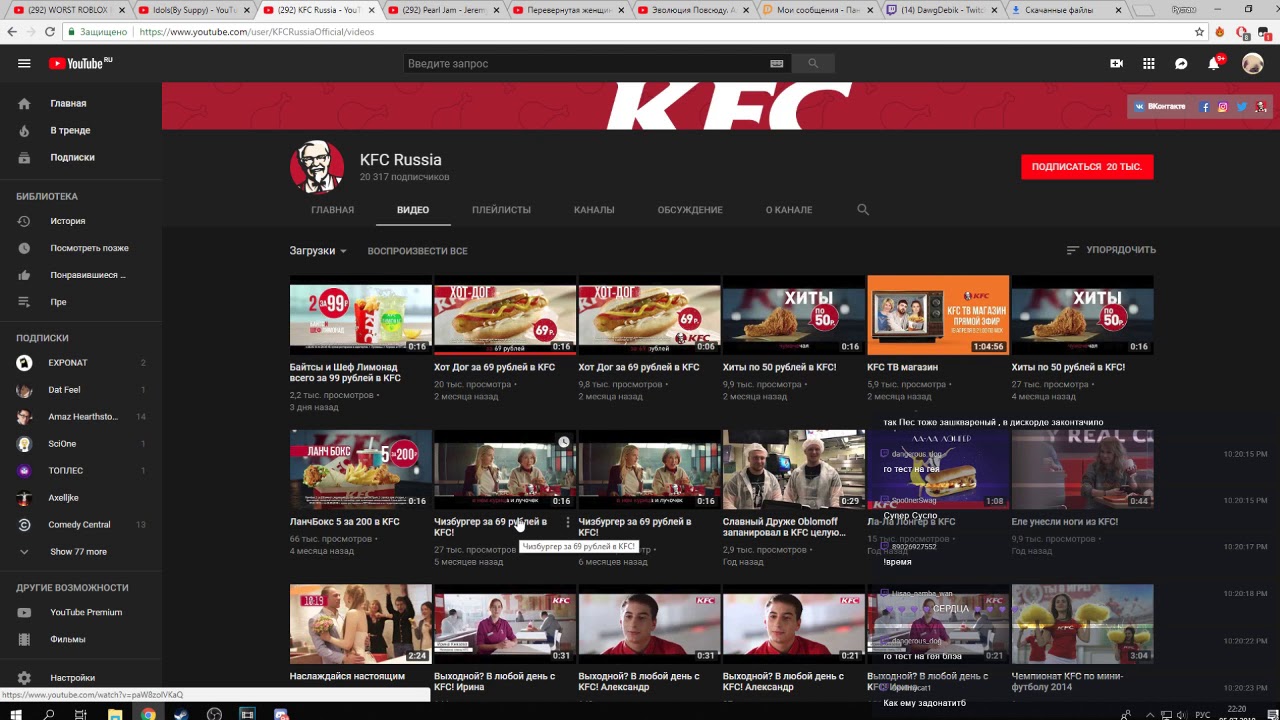Open the YouTube apps grid icon

click(1149, 63)
